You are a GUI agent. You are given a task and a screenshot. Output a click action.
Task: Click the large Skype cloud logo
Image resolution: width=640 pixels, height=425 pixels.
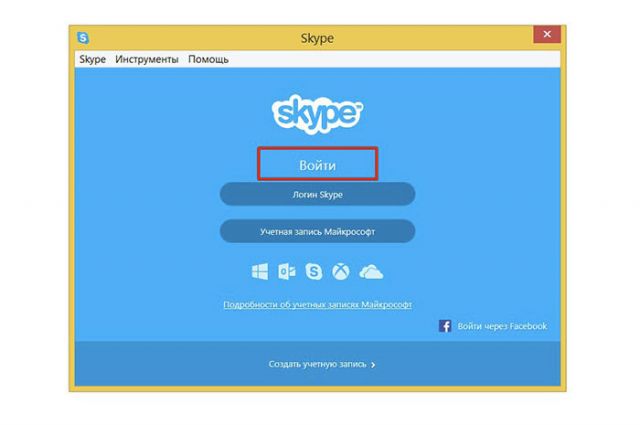pyautogui.click(x=317, y=114)
